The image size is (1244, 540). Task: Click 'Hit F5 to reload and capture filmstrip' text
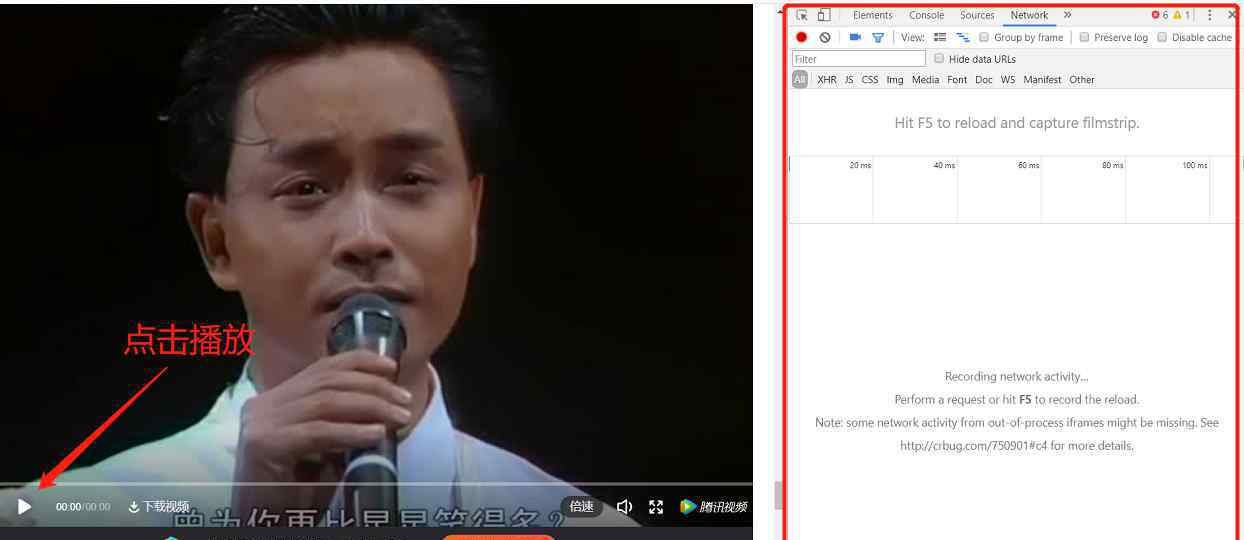[1017, 123]
